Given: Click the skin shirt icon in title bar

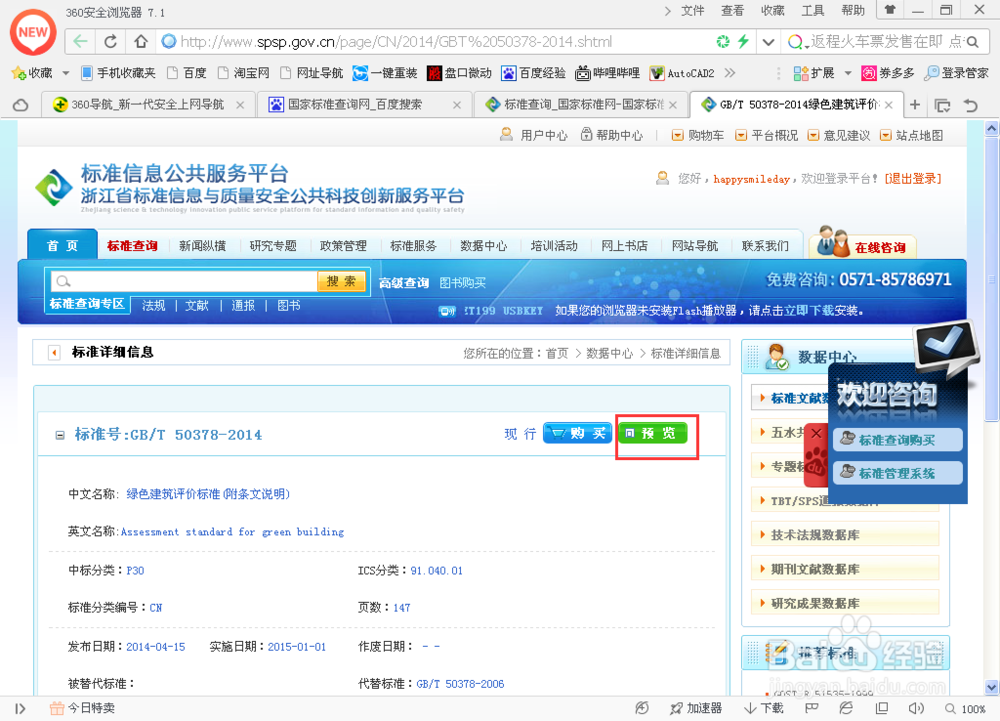Looking at the screenshot, I should tap(890, 10).
